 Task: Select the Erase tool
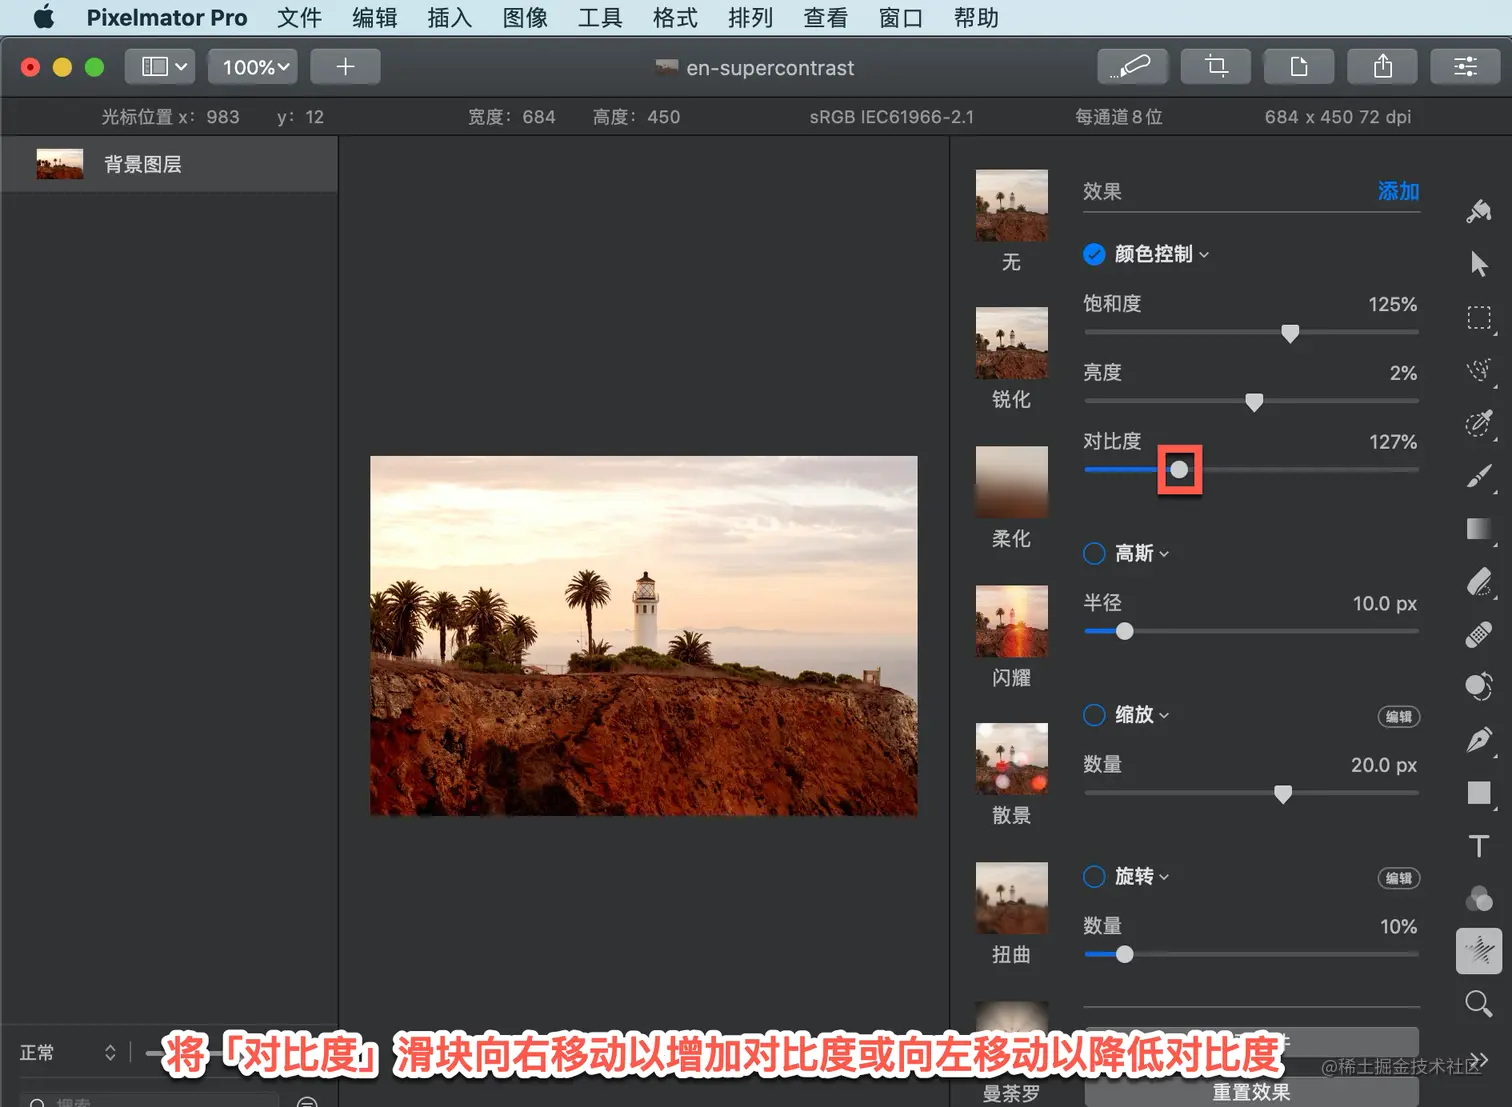[1479, 582]
